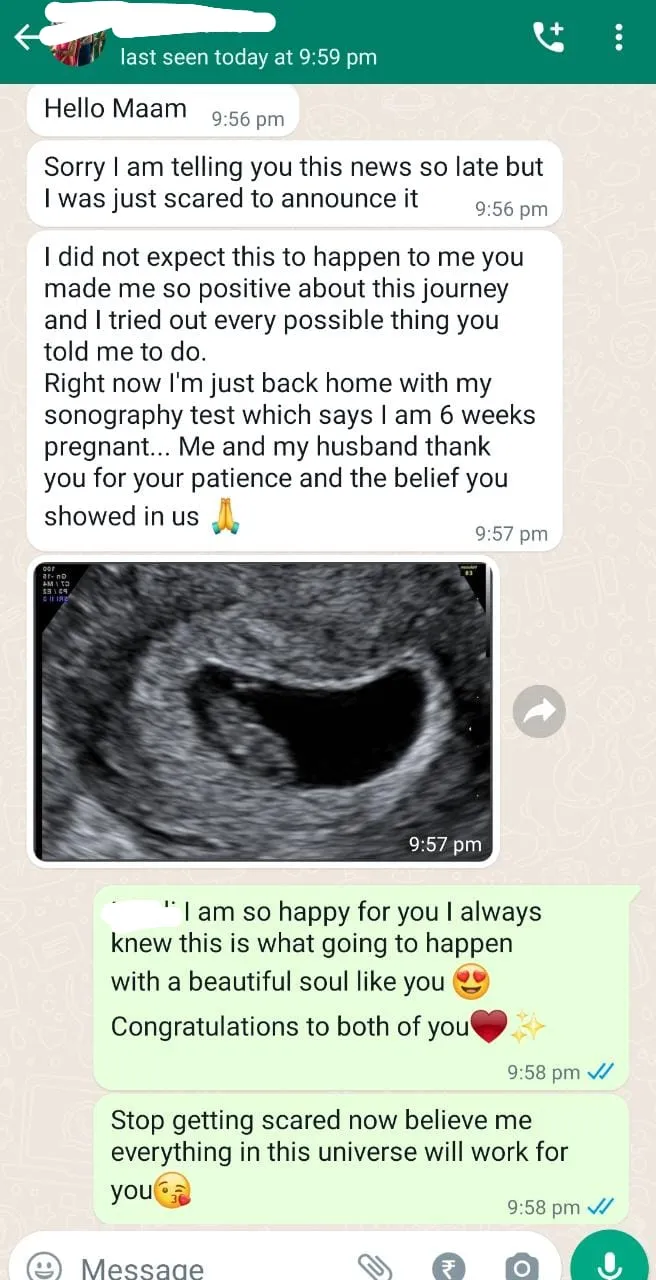This screenshot has height=1280, width=656.
Task: Start a call using the phone icon
Action: pyautogui.click(x=549, y=37)
